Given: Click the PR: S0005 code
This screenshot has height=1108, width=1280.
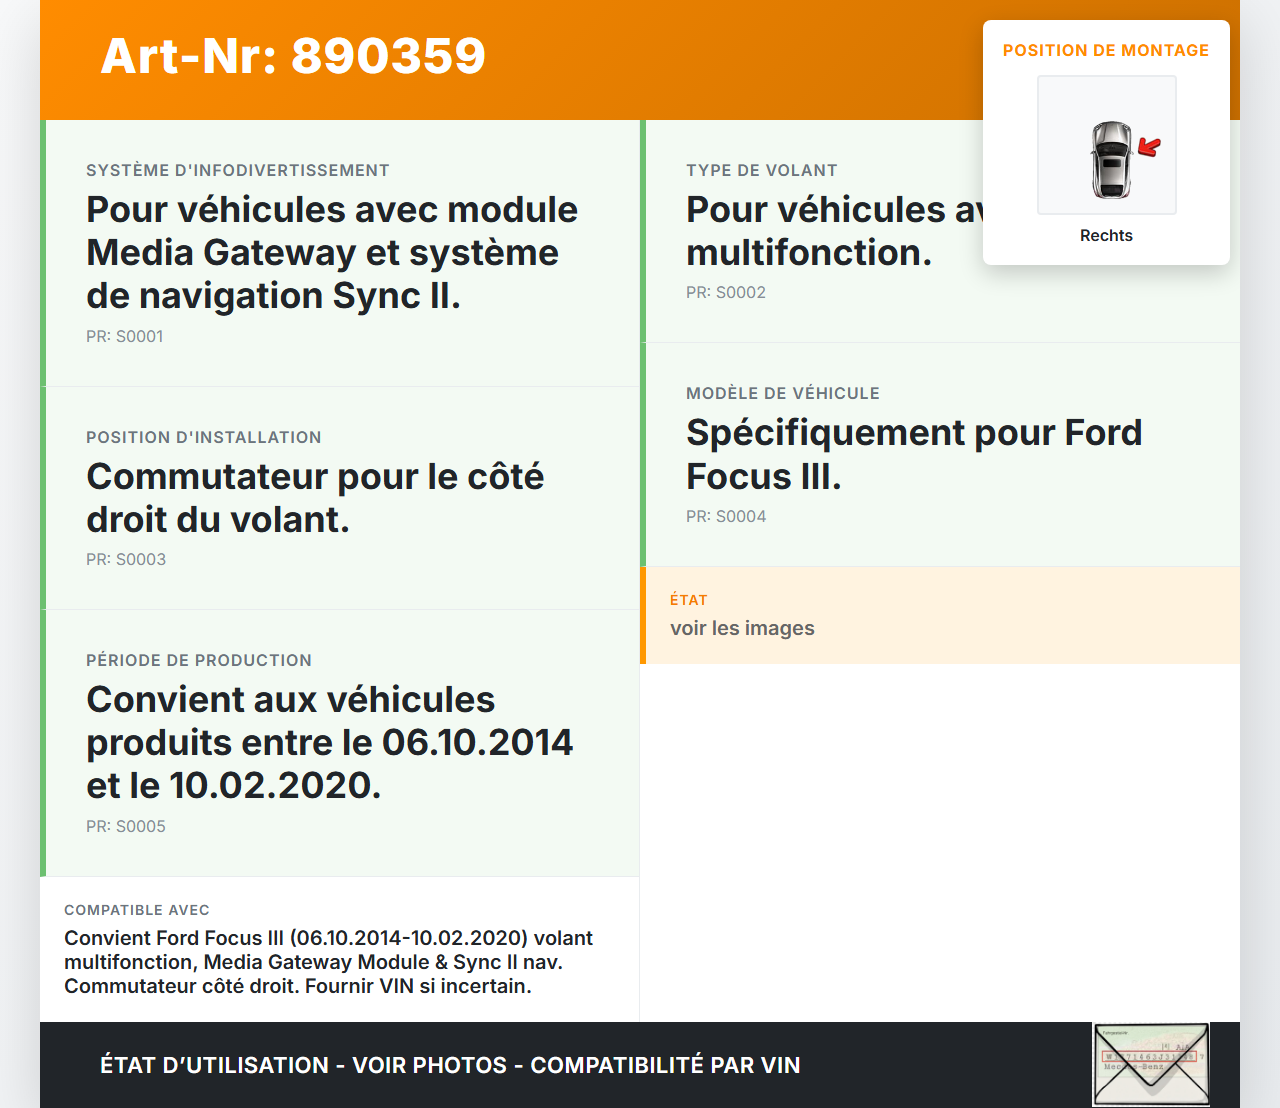Looking at the screenshot, I should 126,827.
